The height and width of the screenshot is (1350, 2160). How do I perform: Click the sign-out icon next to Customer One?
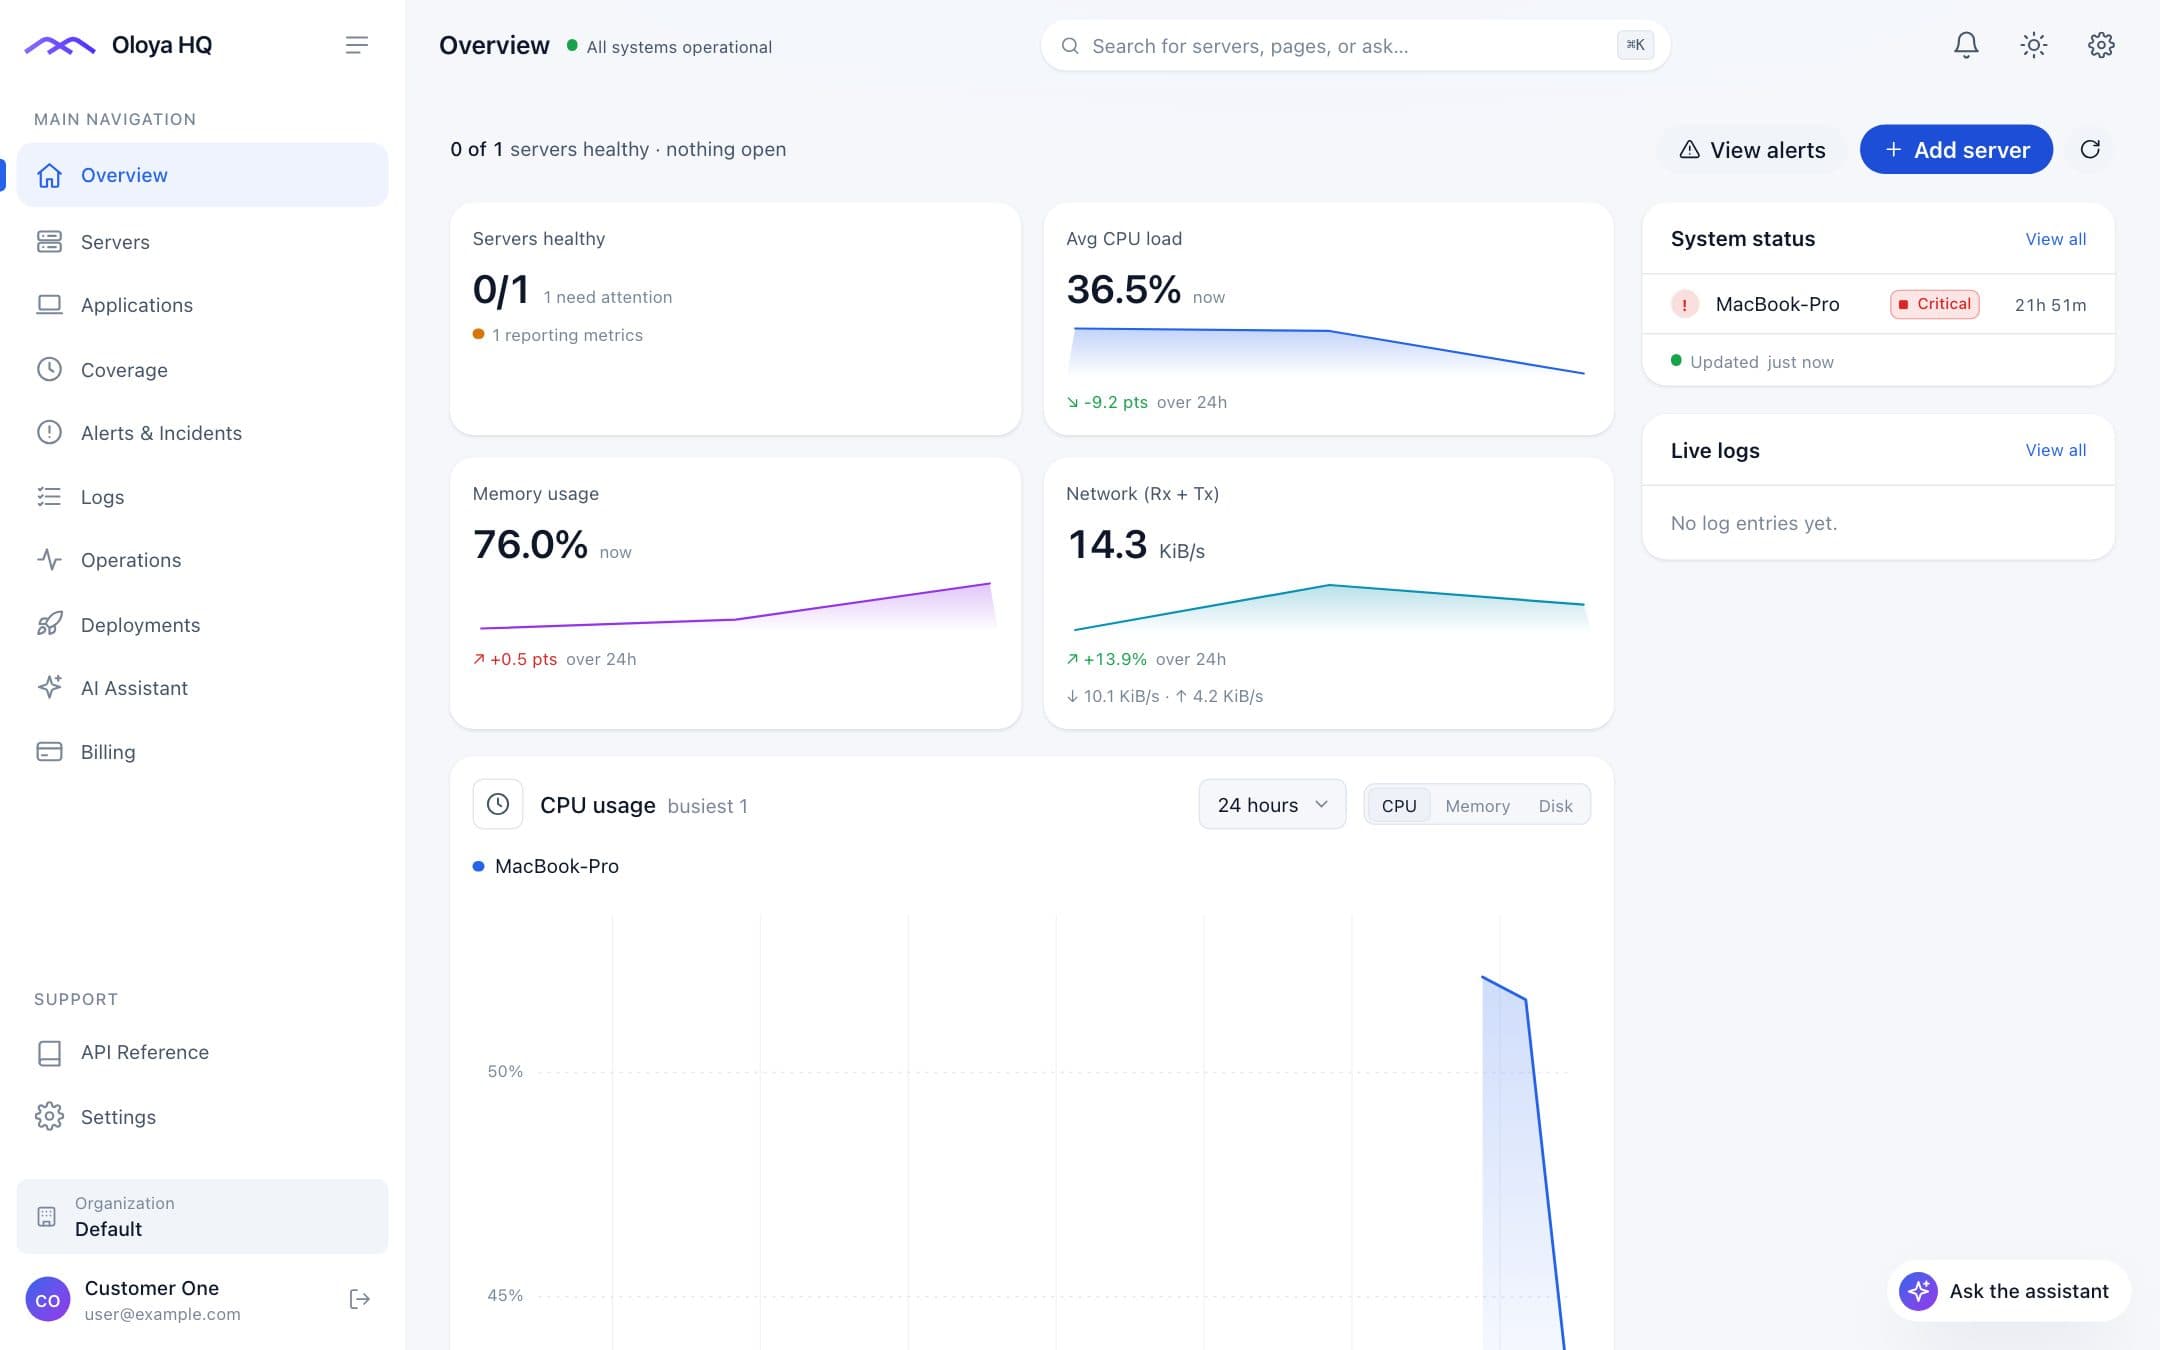click(x=360, y=1299)
